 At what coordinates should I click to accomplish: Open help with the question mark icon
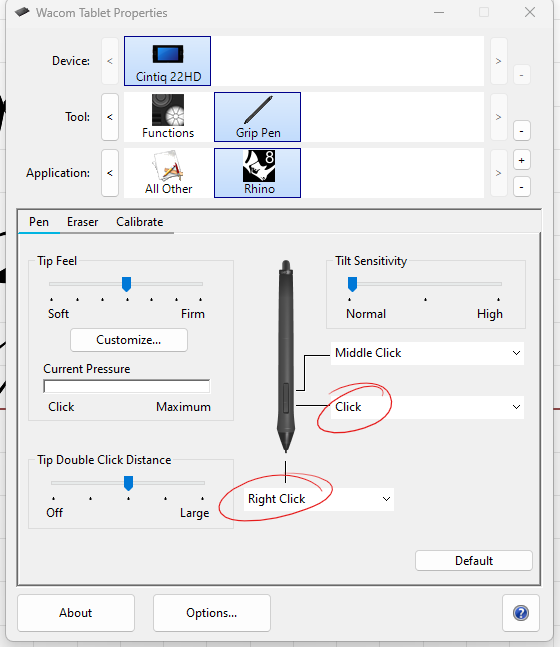(521, 613)
